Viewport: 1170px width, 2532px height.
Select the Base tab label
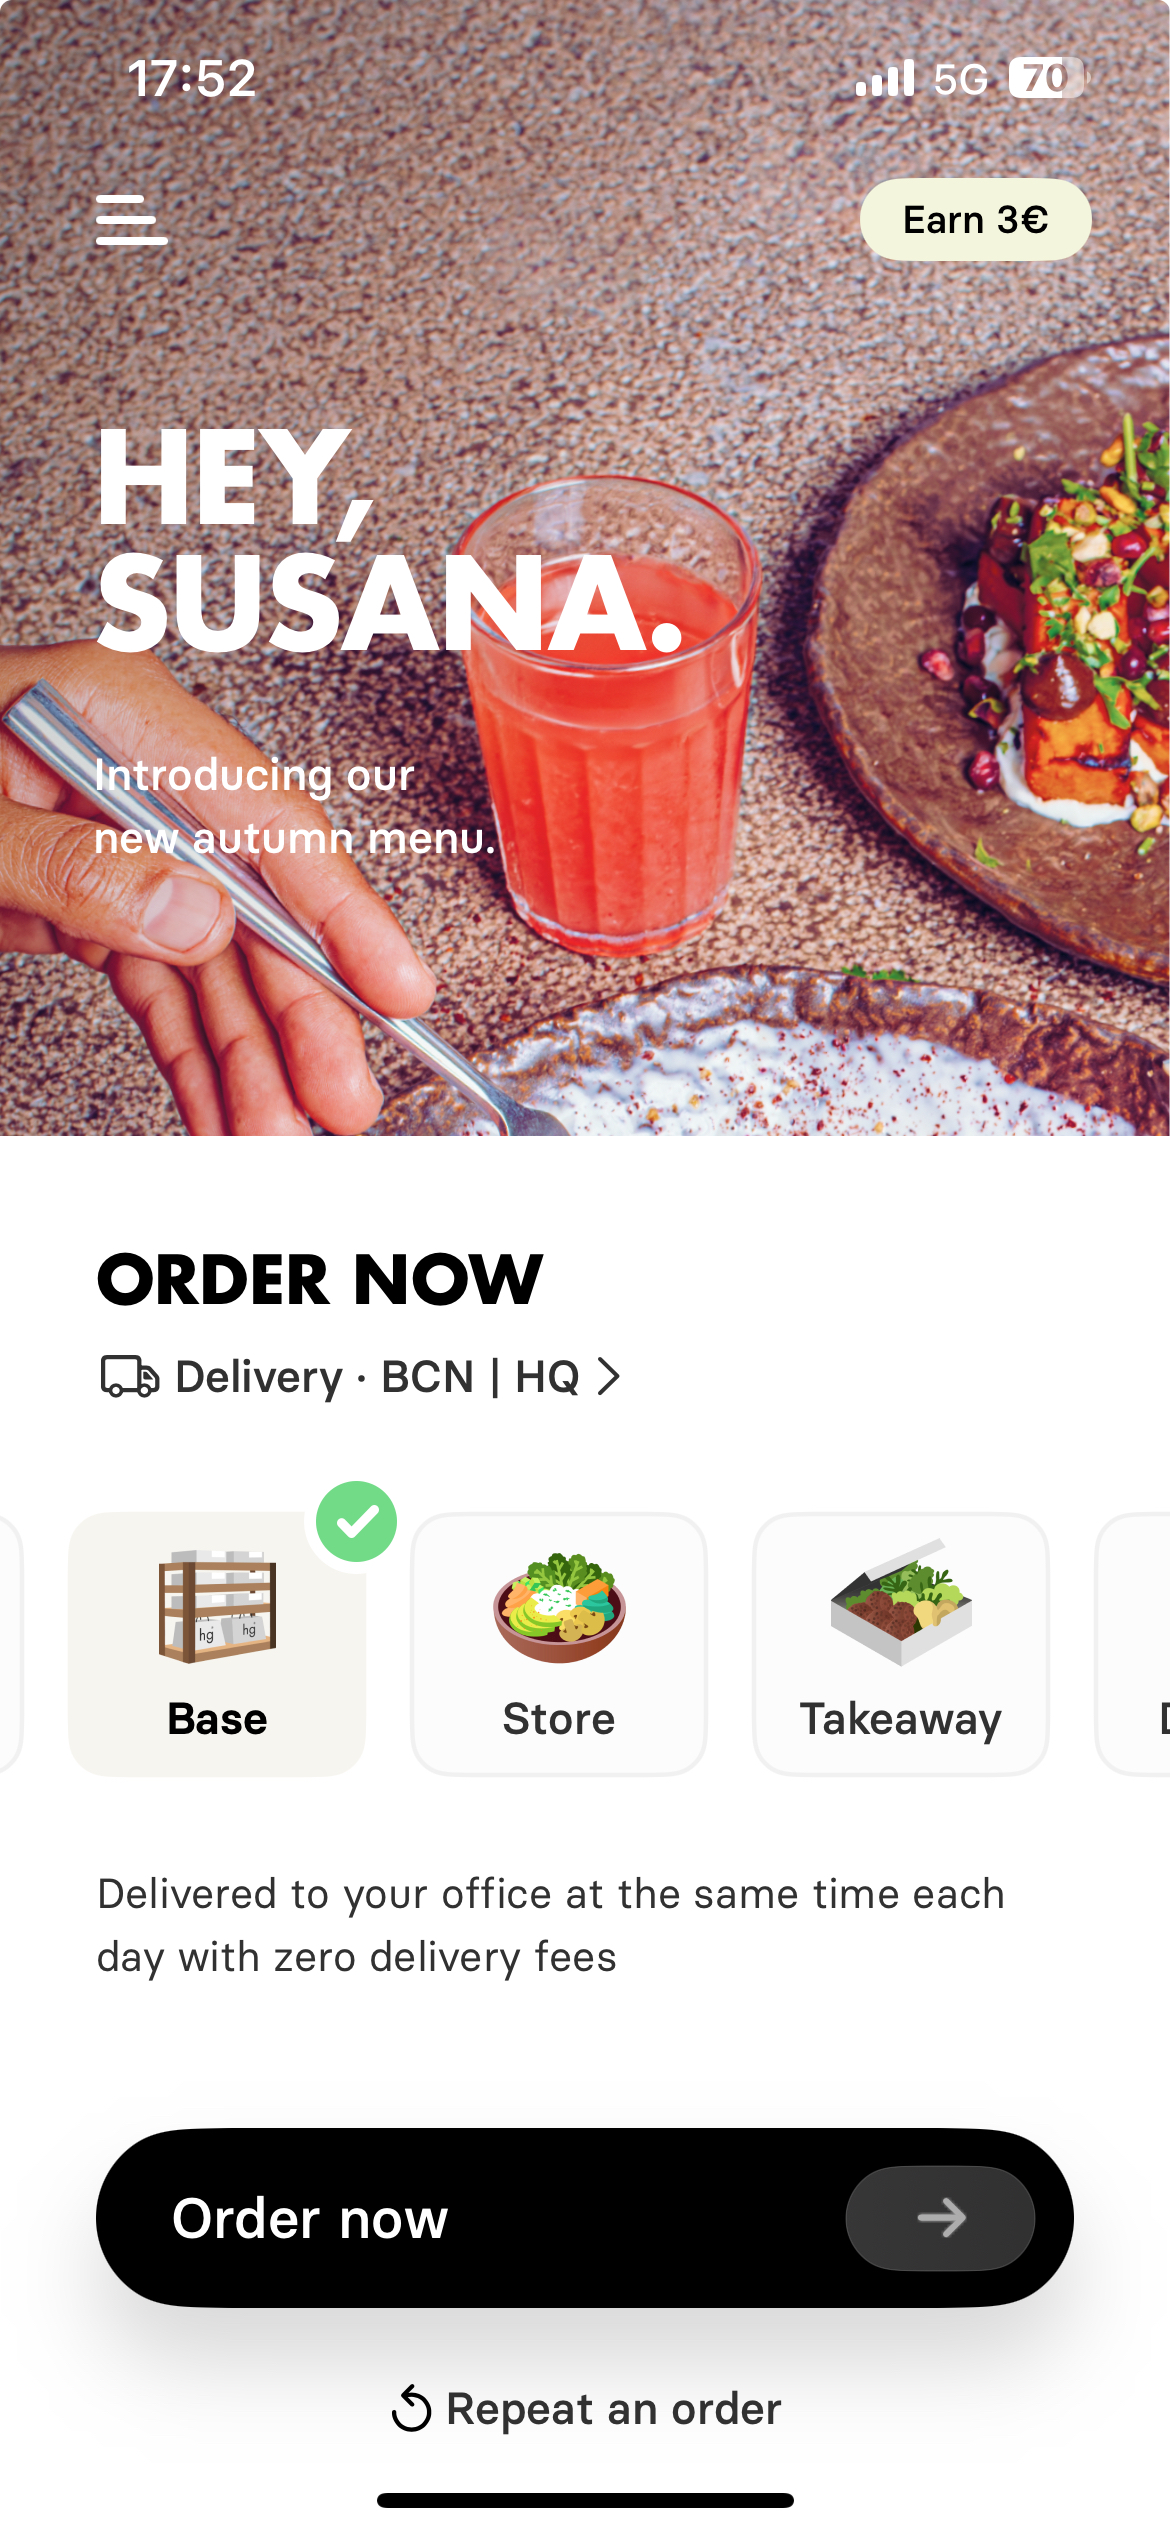(x=217, y=1719)
